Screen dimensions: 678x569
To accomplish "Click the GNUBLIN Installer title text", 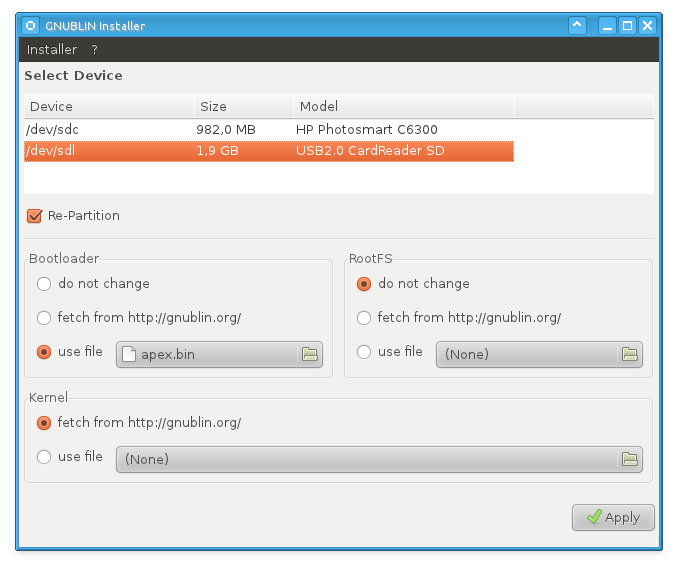I will pos(95,26).
